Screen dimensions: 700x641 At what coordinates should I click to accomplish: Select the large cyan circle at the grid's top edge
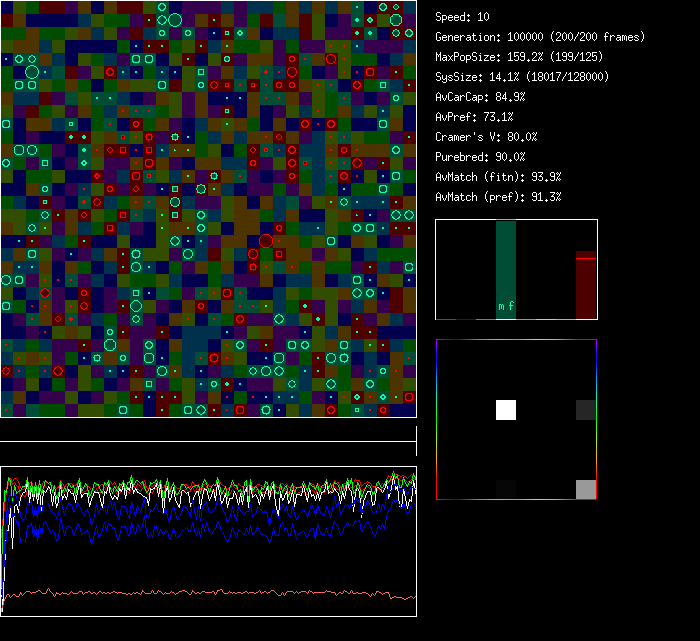tap(175, 20)
